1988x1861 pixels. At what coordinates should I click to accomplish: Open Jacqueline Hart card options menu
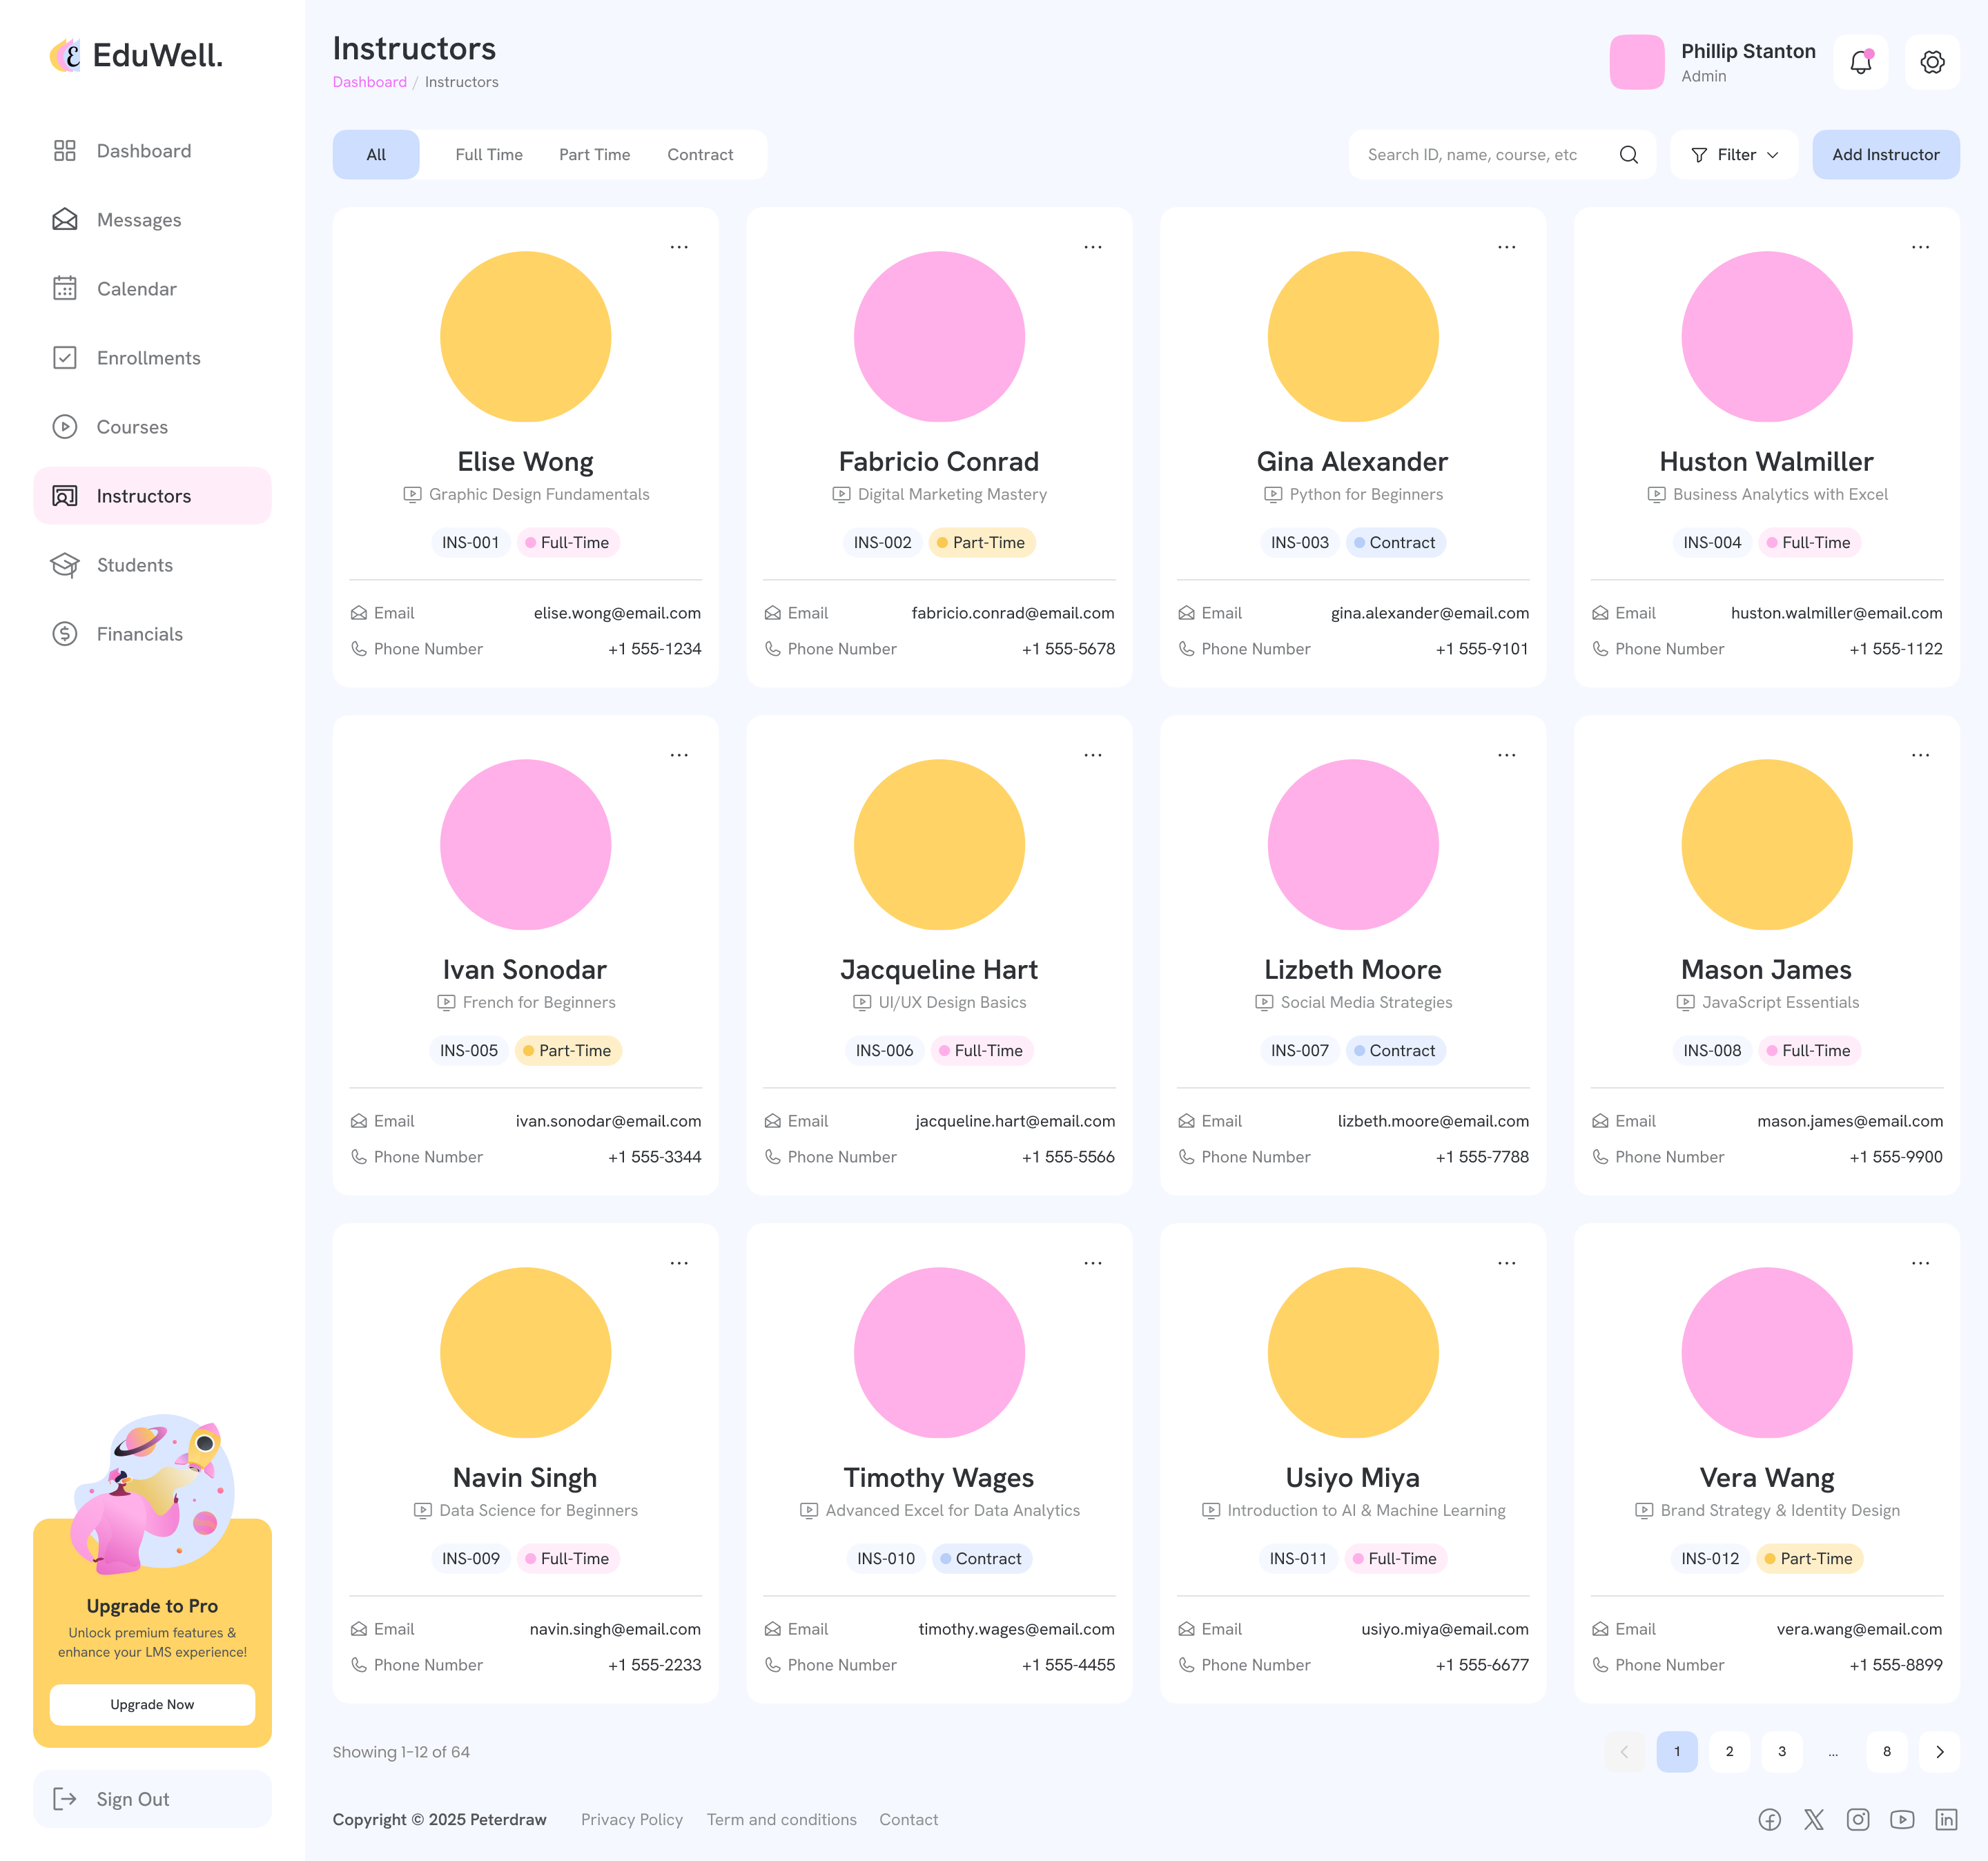pos(1092,755)
